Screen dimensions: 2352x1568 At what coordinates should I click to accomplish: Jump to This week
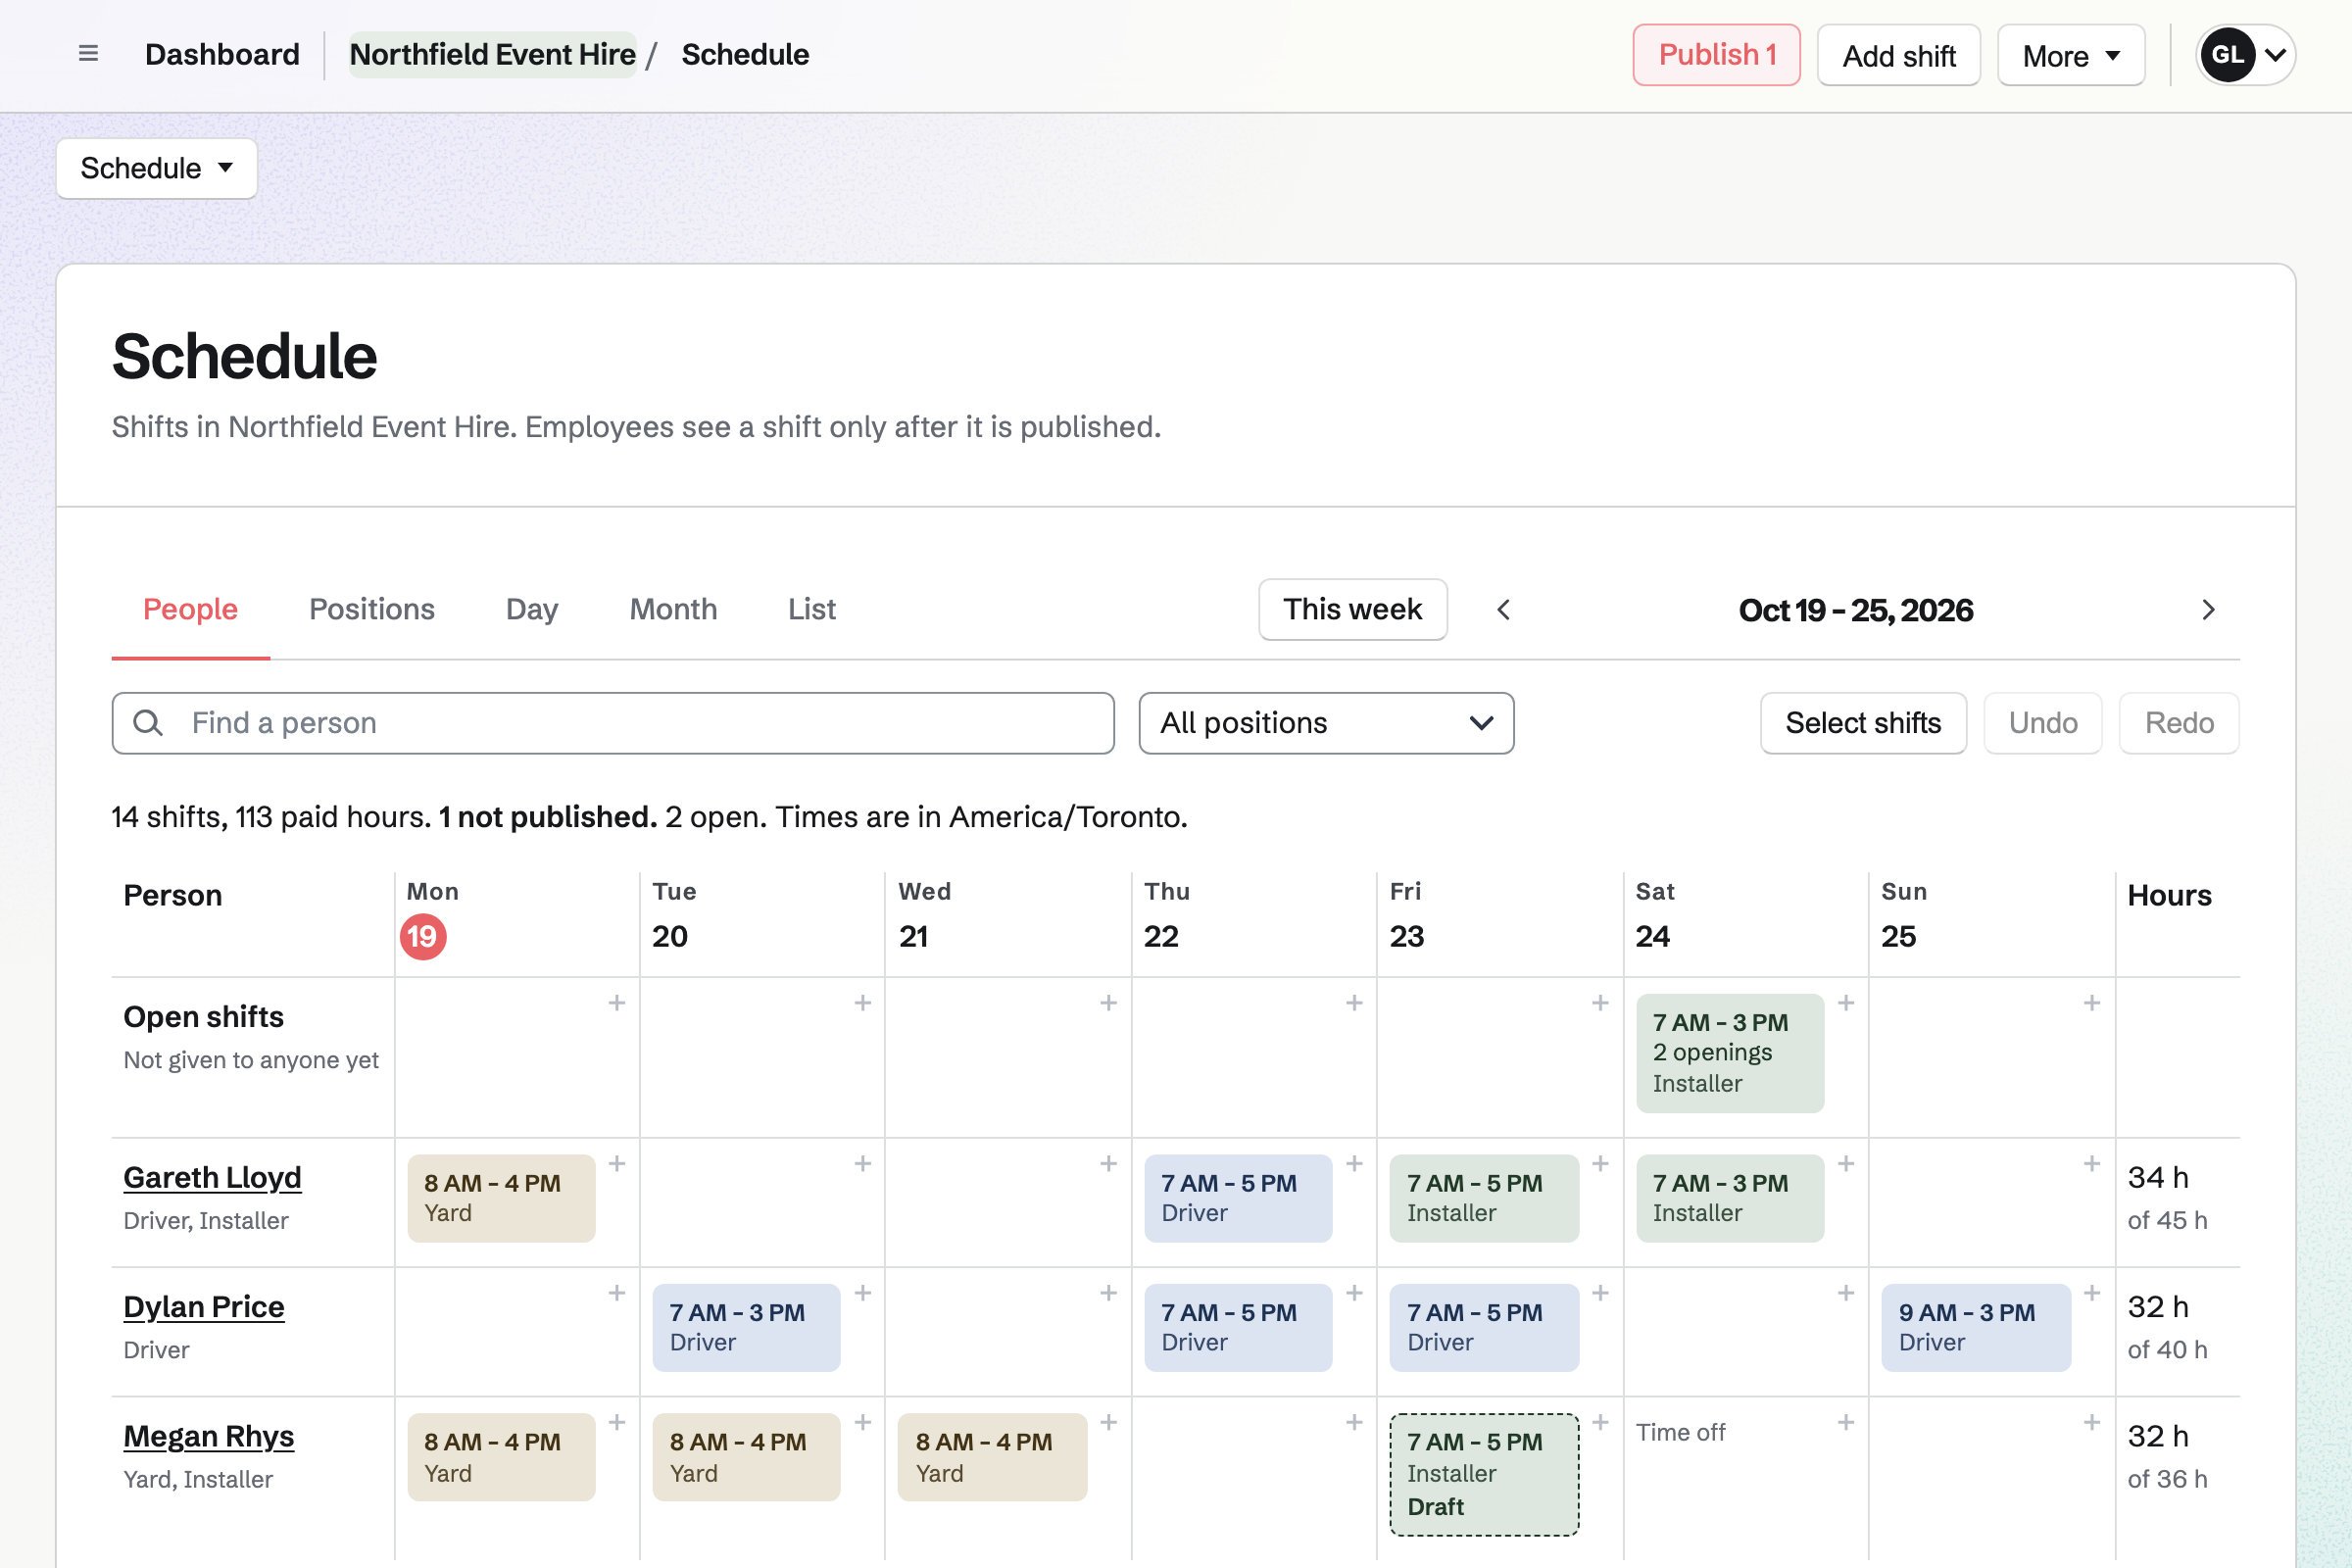[1353, 610]
